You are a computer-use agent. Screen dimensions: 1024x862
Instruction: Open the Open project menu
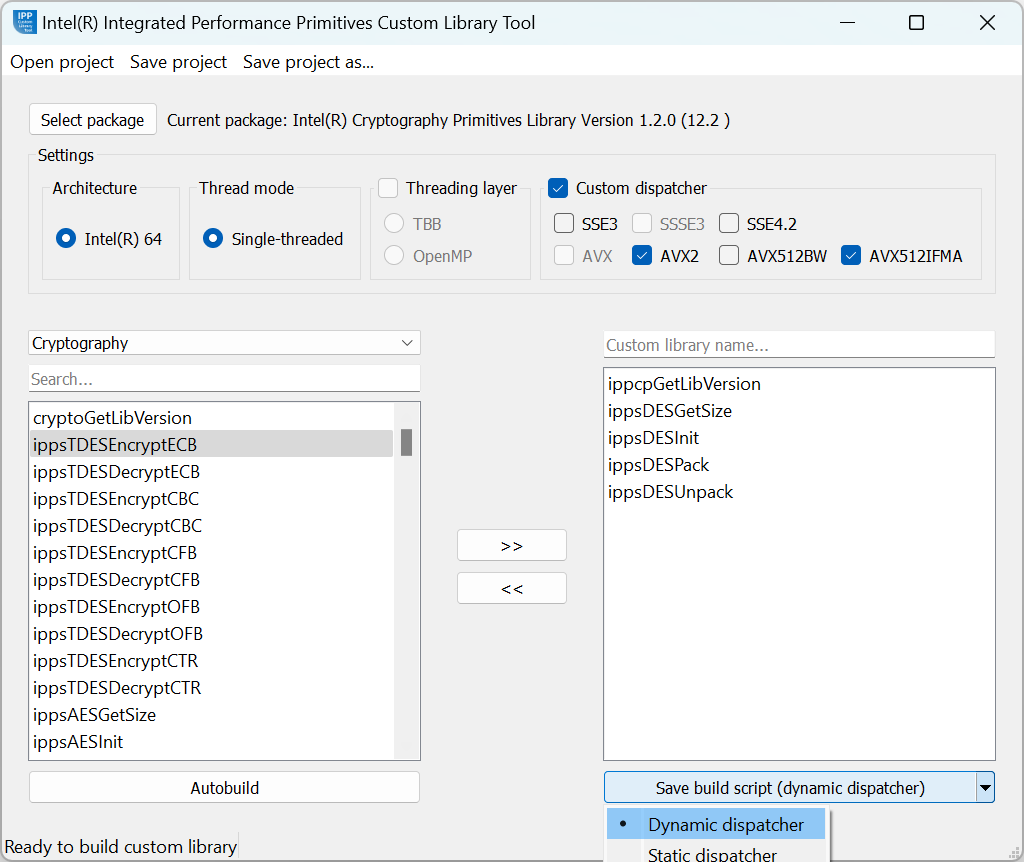tap(62, 62)
